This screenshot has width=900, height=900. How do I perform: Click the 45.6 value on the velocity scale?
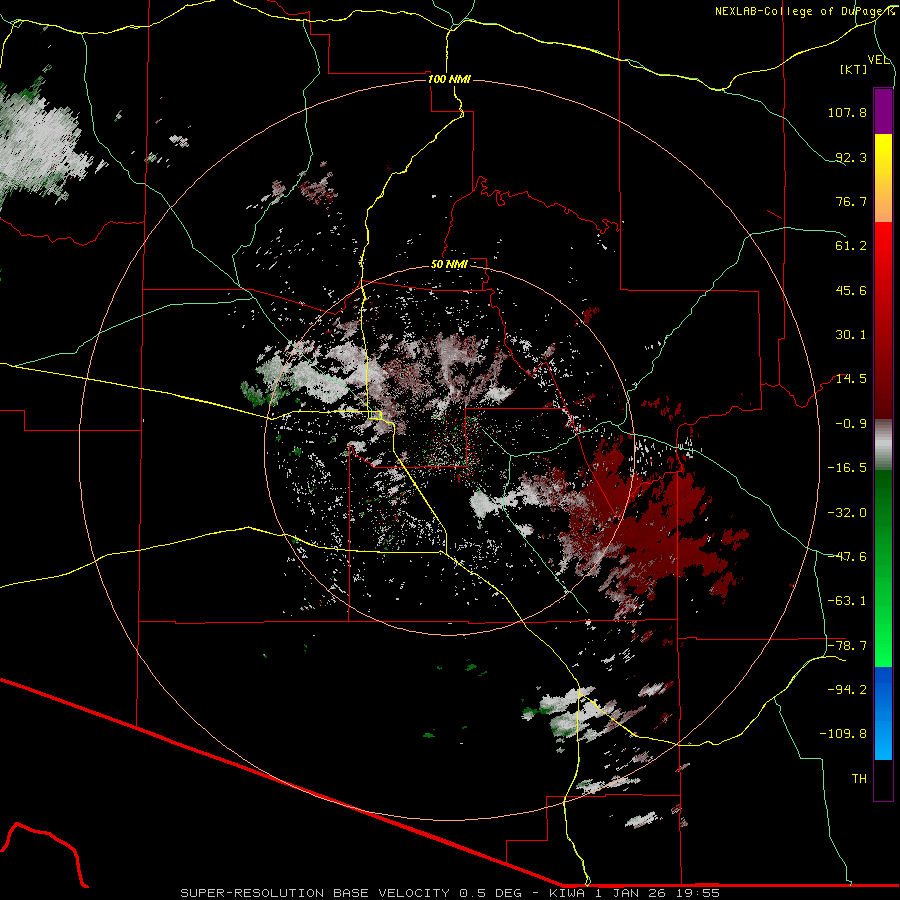click(x=851, y=290)
